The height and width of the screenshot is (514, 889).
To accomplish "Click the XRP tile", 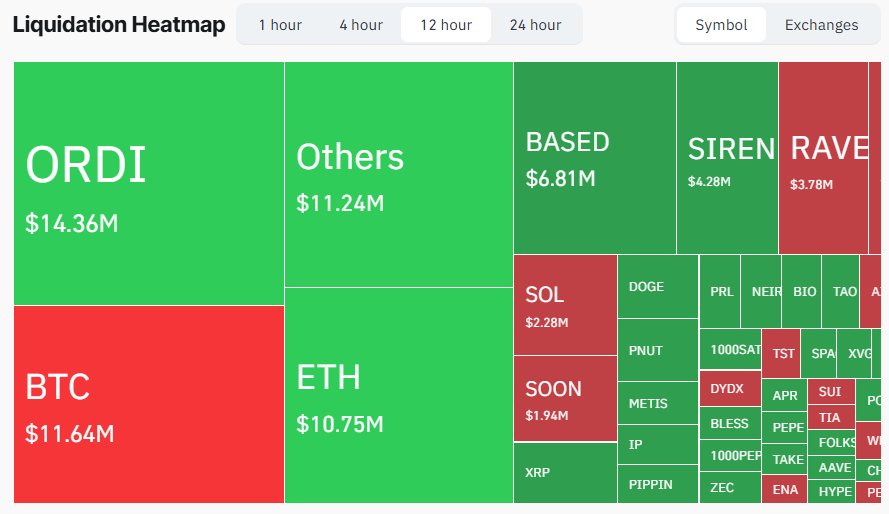I will (564, 472).
